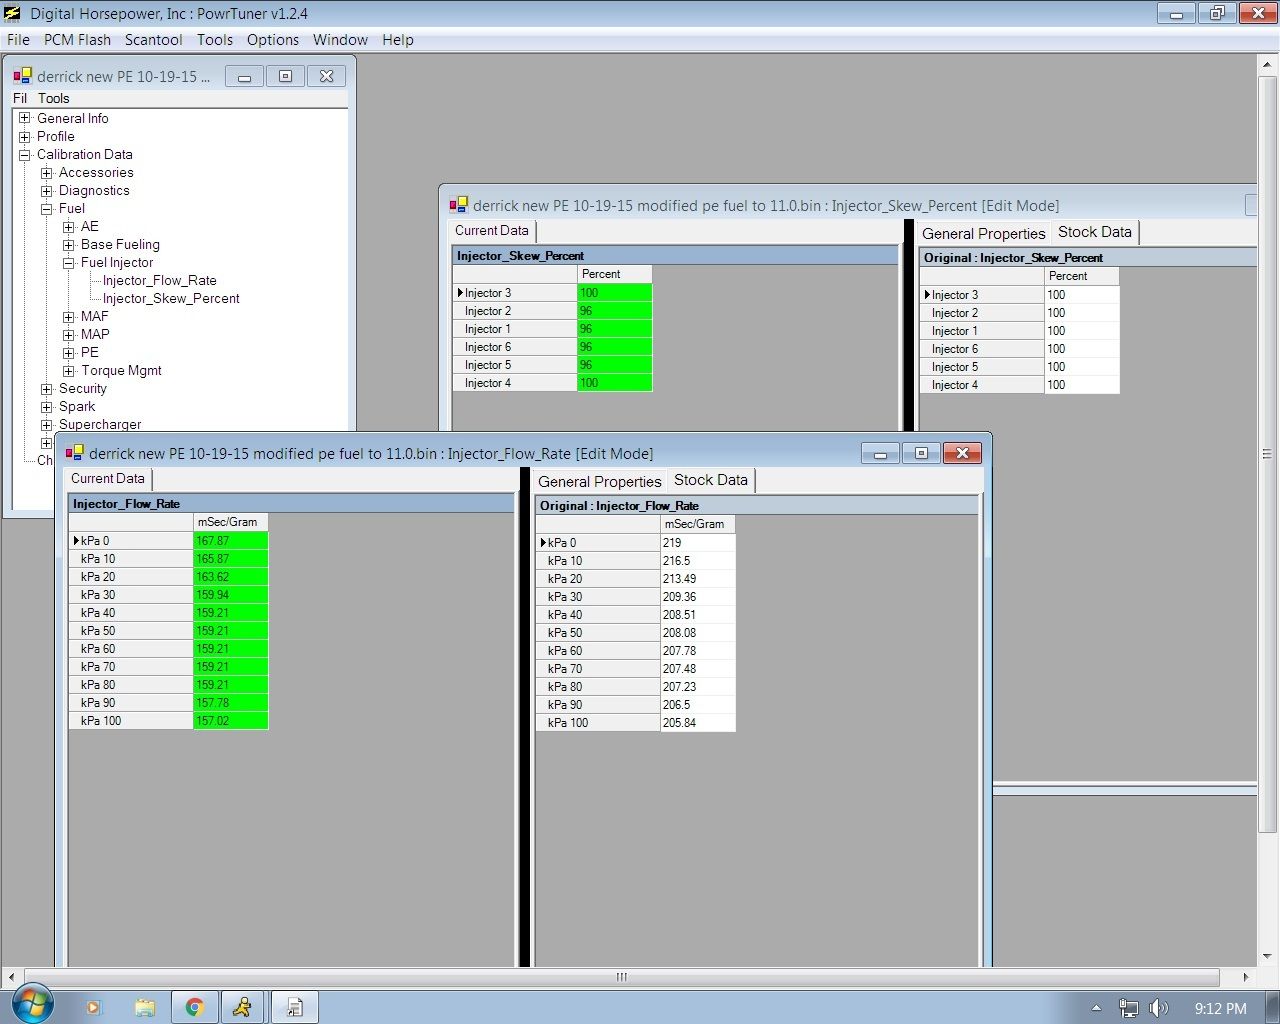Click the kPa 50 current value cell
The height and width of the screenshot is (1024, 1280).
coord(231,631)
